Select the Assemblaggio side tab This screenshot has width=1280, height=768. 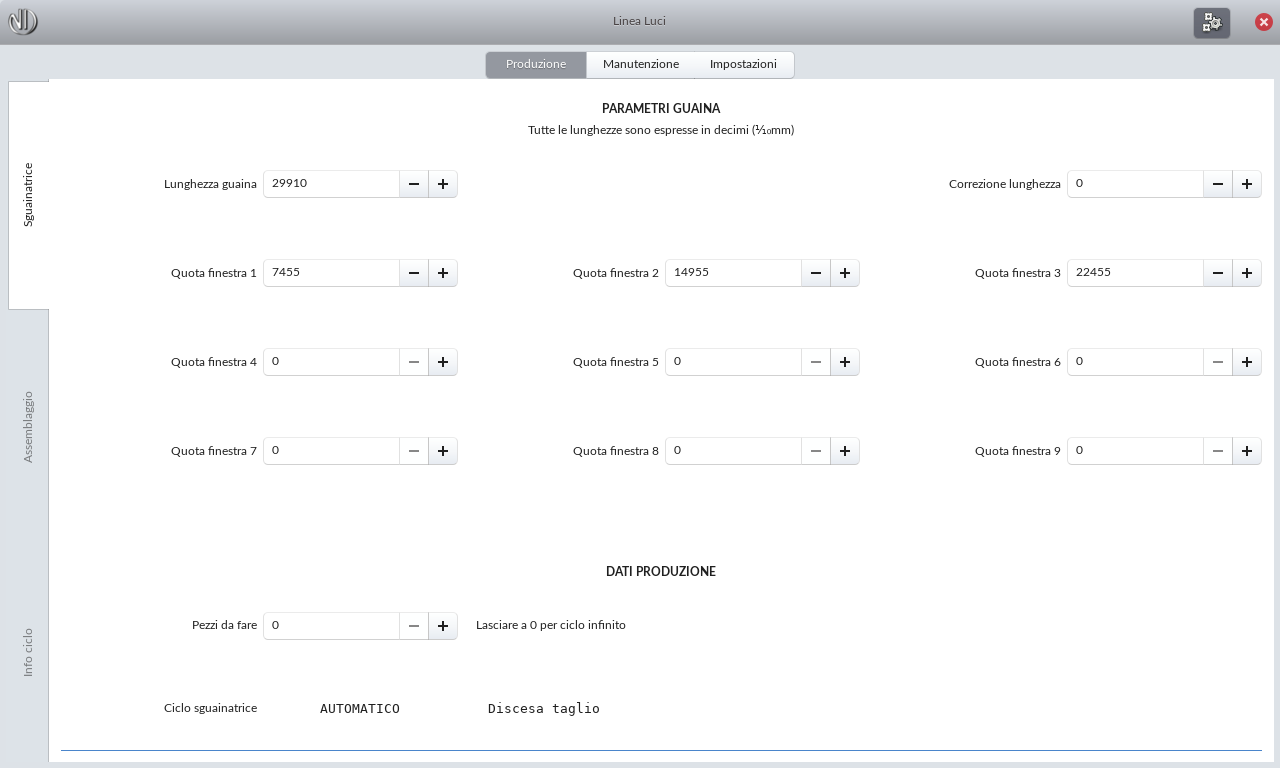point(28,426)
